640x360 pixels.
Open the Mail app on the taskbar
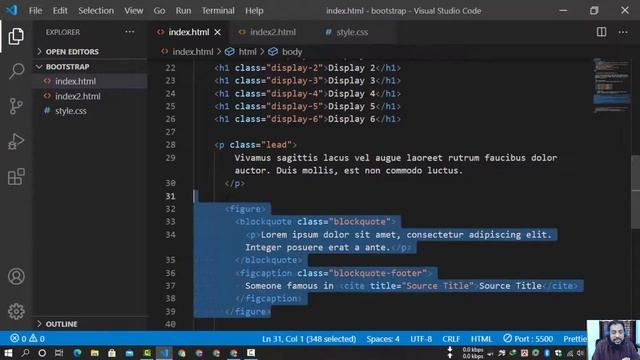[129, 353]
